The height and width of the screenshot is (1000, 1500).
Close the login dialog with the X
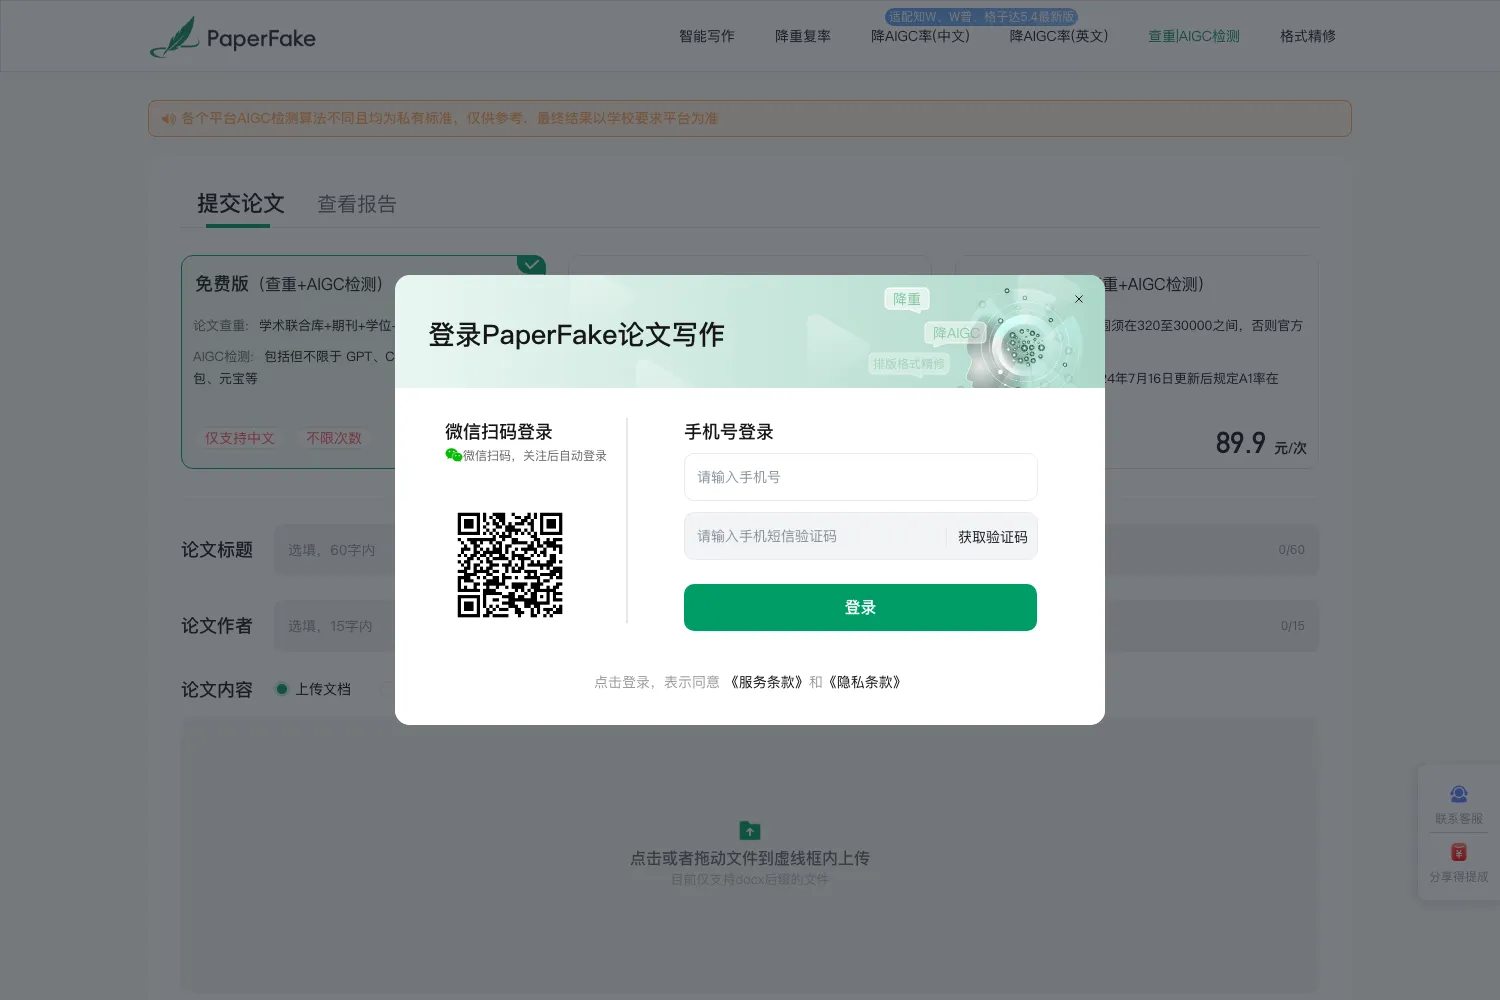click(1079, 299)
